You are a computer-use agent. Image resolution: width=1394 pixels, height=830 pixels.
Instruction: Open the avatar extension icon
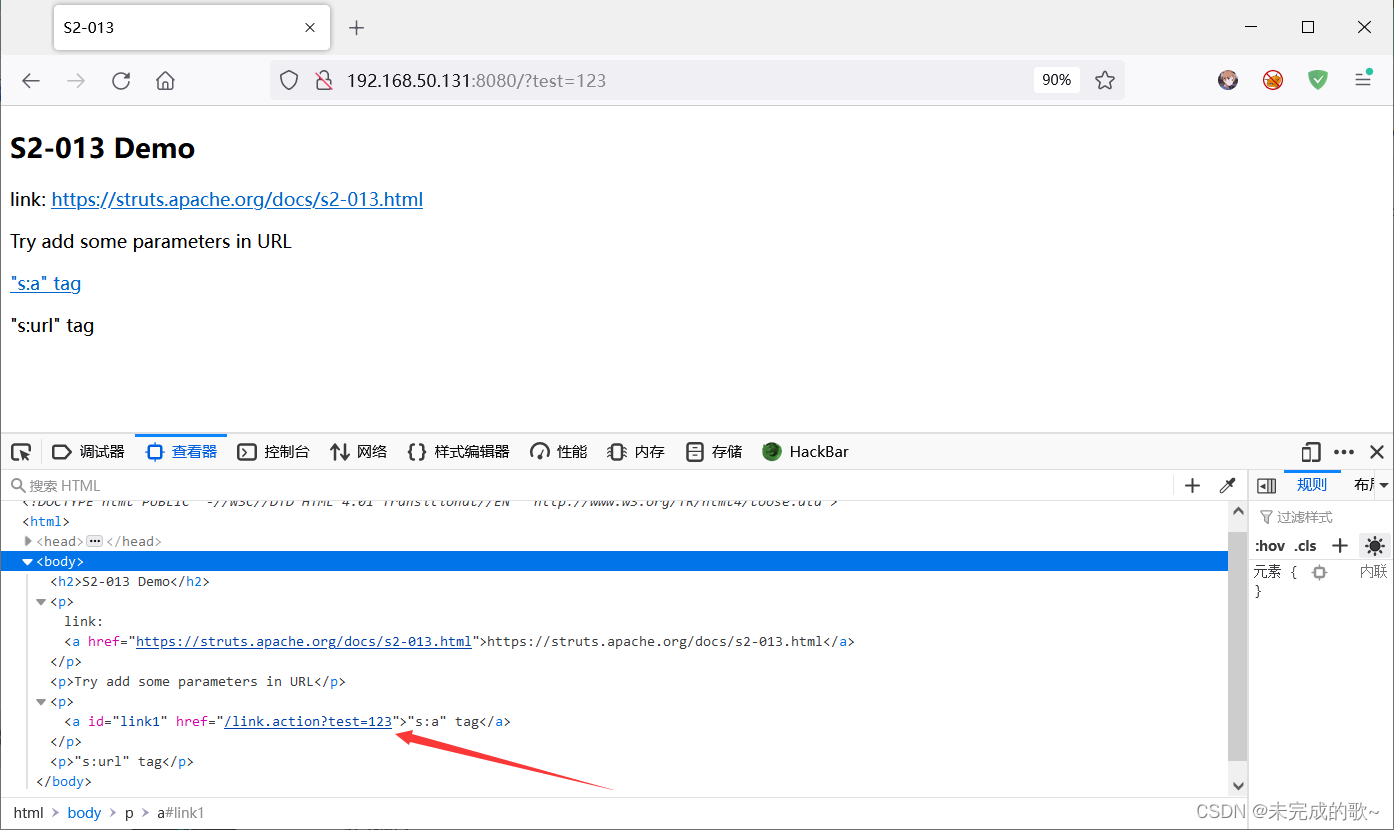coord(1228,81)
